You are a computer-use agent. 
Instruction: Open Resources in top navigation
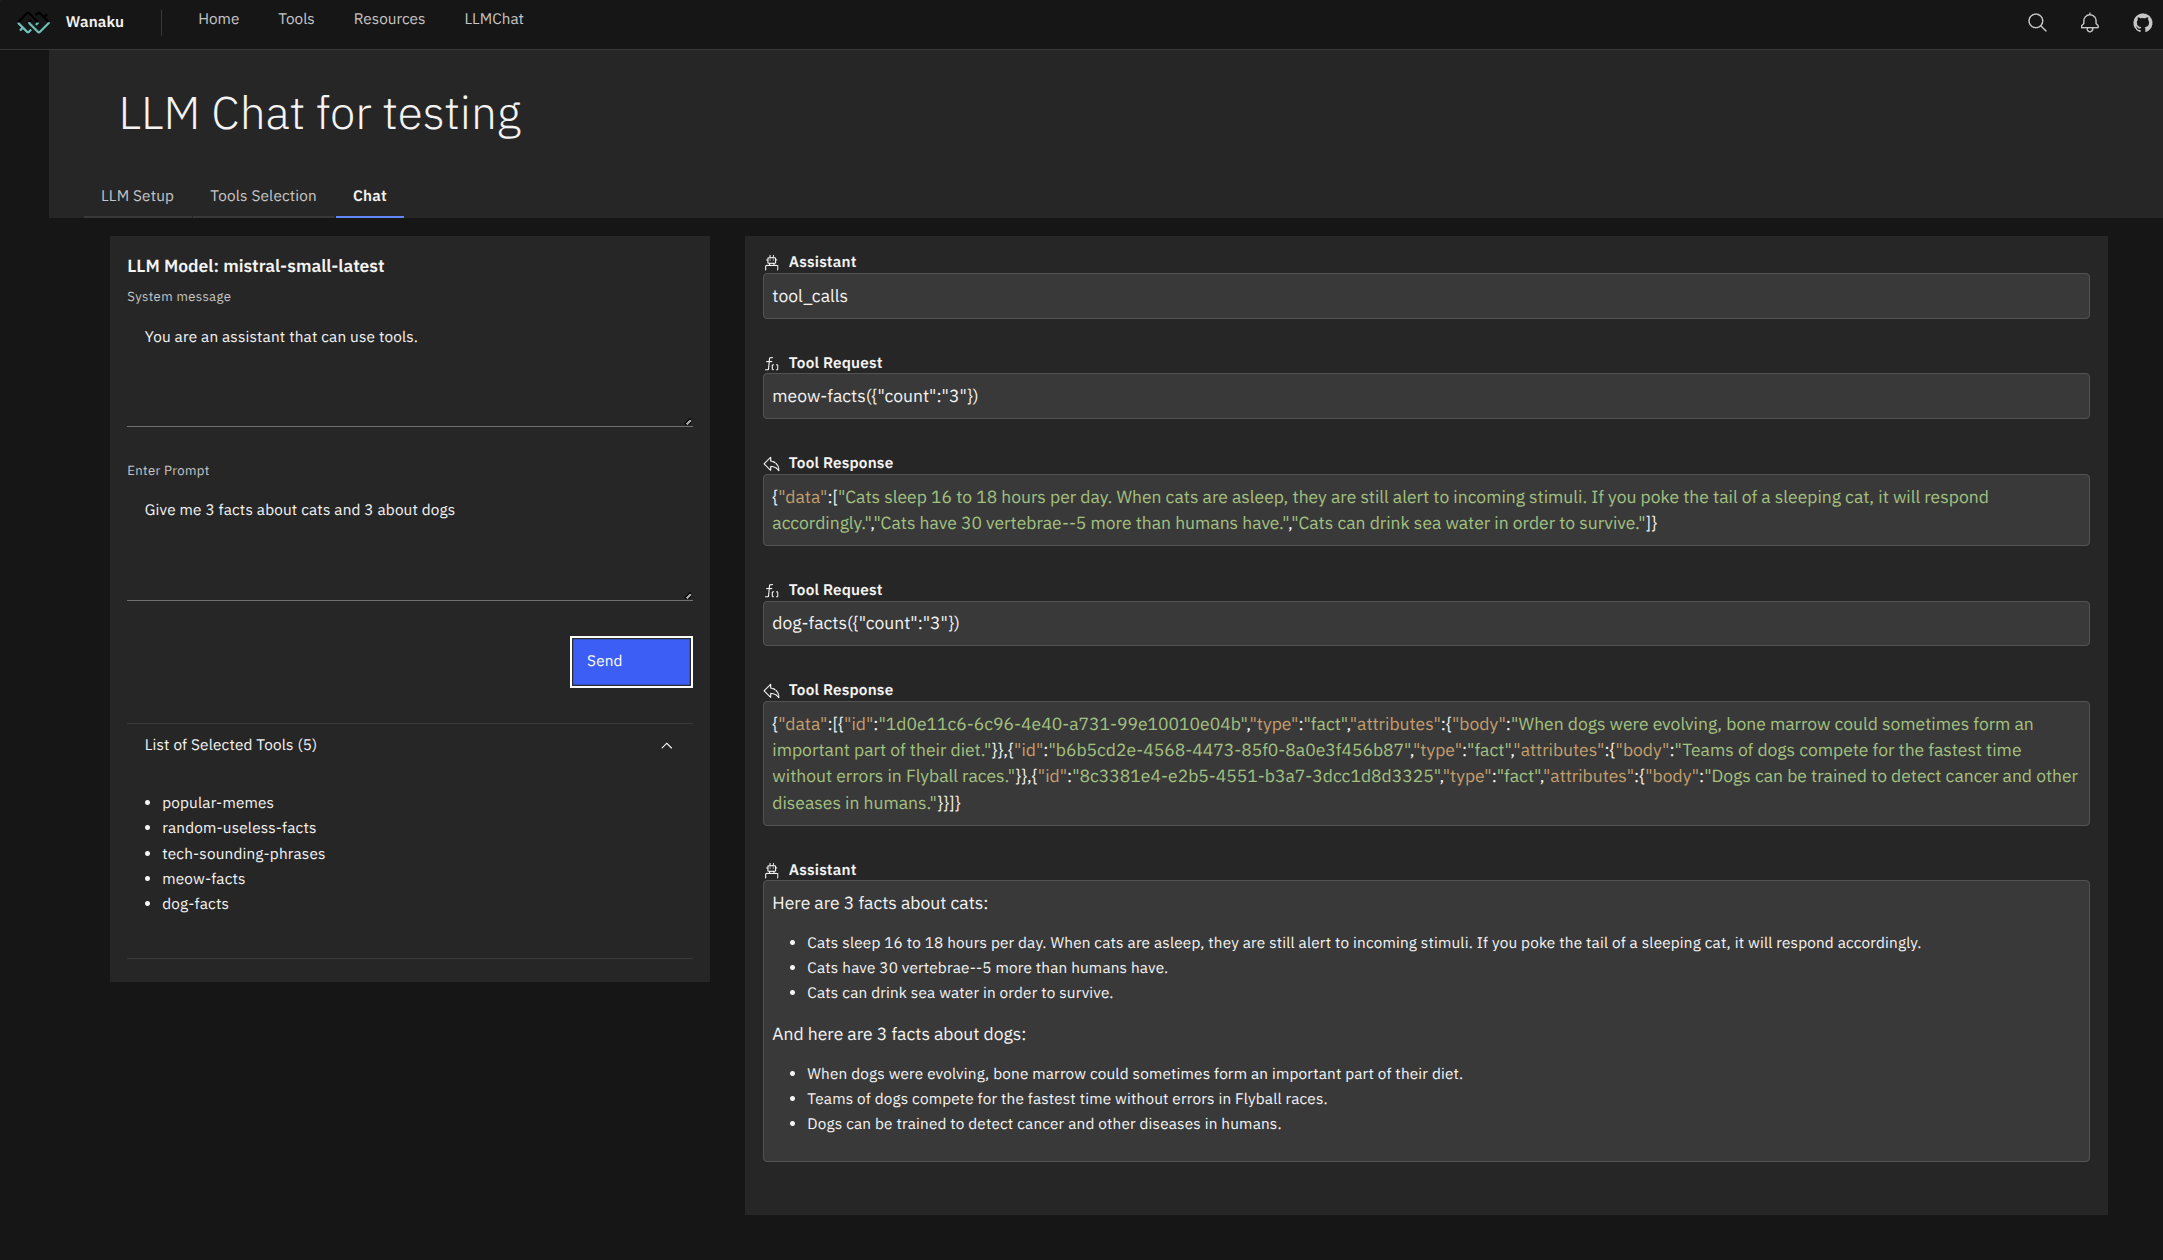[389, 19]
